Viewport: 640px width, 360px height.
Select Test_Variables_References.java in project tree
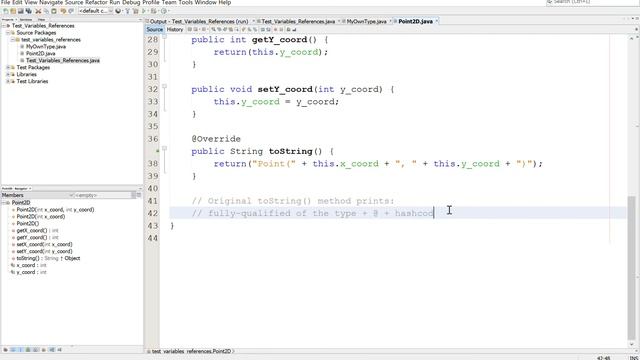(x=62, y=60)
